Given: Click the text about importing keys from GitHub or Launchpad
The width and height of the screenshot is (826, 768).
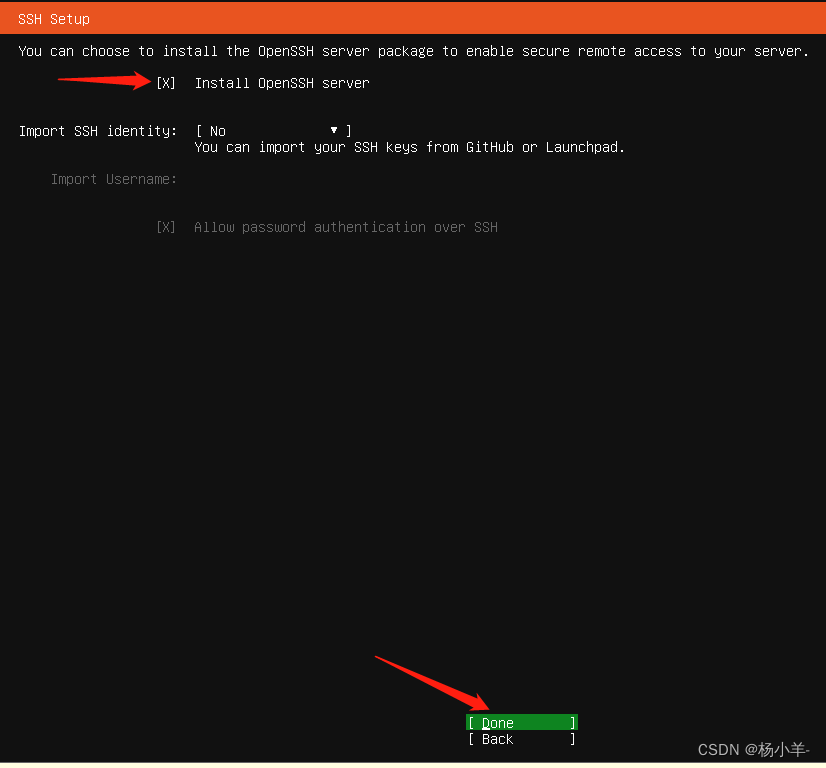Looking at the screenshot, I should pos(409,147).
